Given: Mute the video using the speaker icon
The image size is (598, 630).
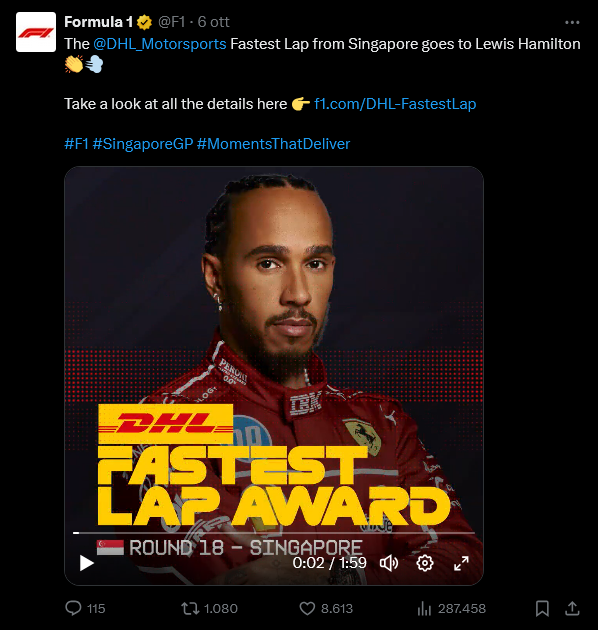Looking at the screenshot, I should pyautogui.click(x=389, y=563).
